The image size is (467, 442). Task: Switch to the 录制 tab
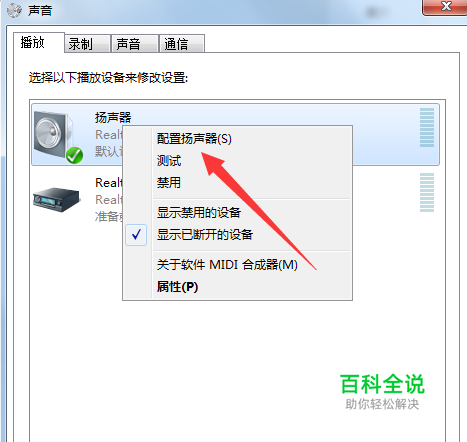pos(87,44)
